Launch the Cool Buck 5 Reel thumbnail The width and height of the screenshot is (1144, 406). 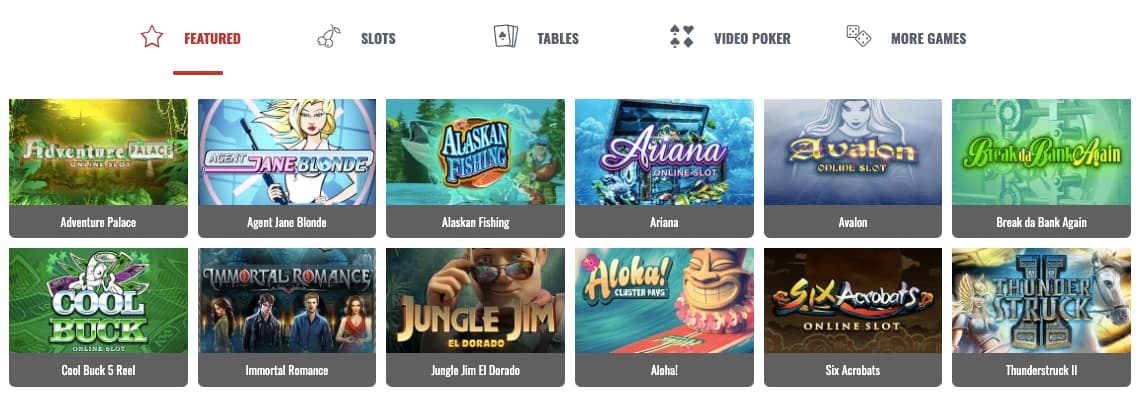point(98,301)
